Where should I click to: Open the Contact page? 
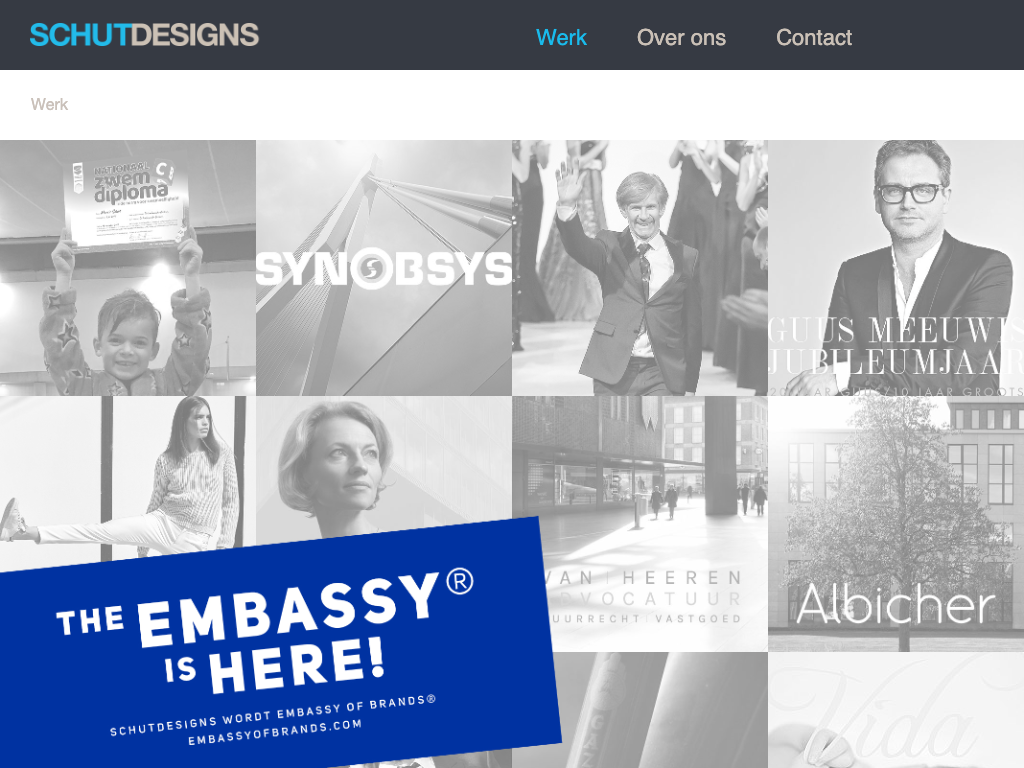pyautogui.click(x=814, y=37)
